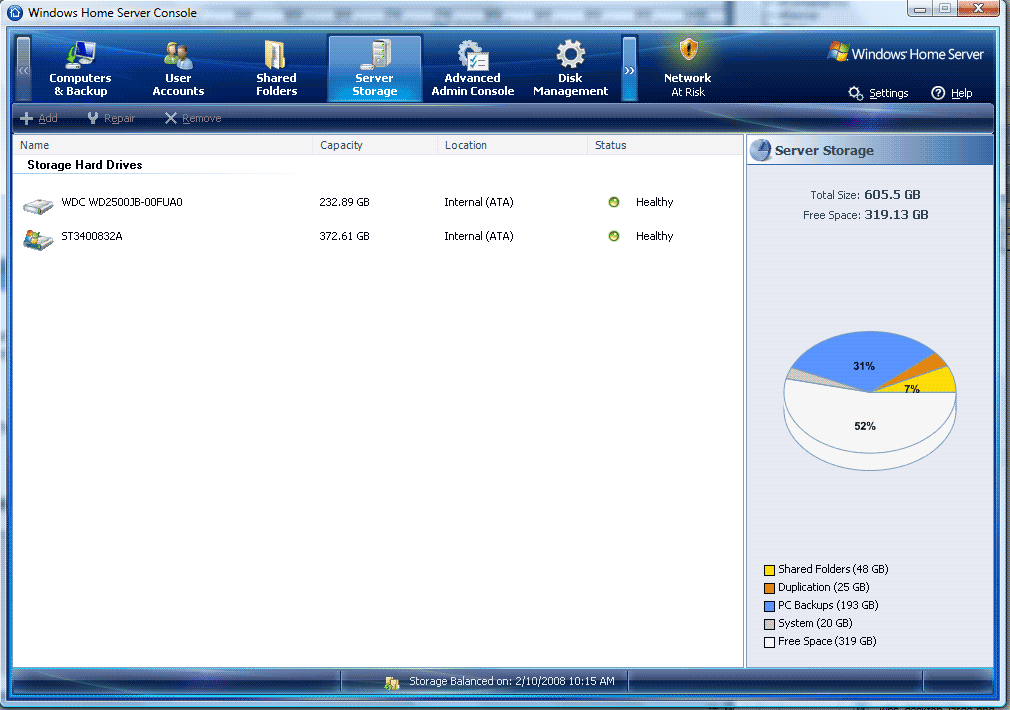Click the 232.89 GB capacity value
Viewport: 1010px width, 710px height.
coord(345,202)
